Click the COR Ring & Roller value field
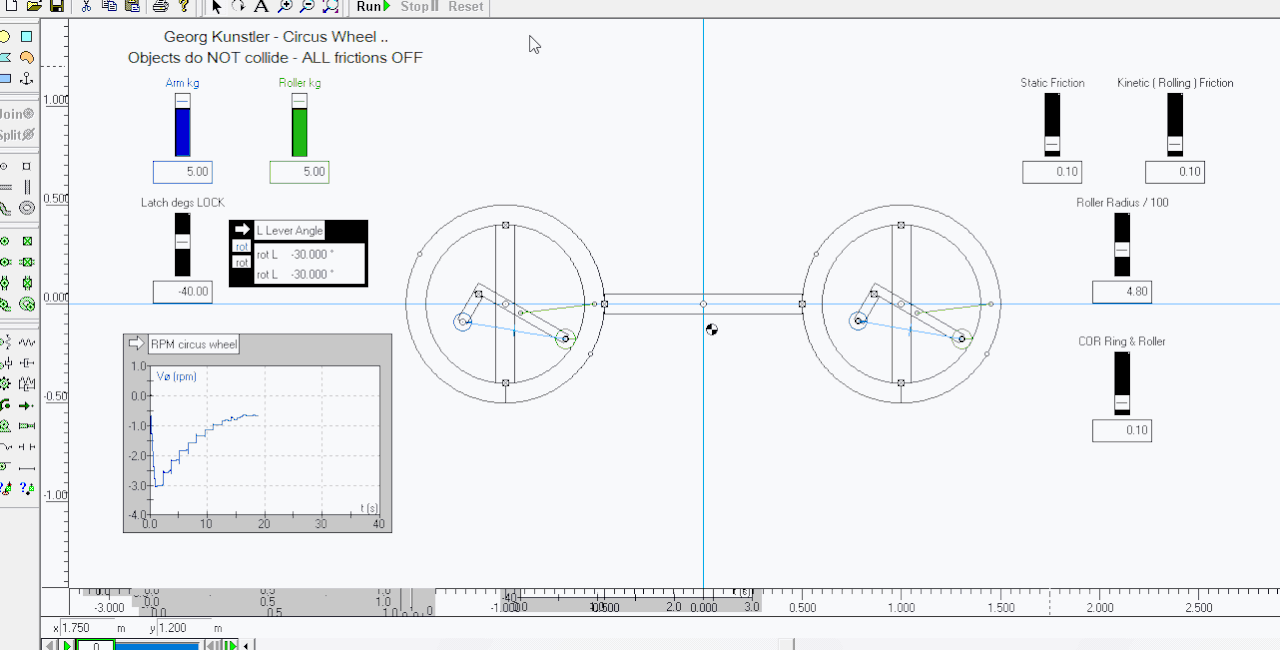1280x650 pixels. pos(1122,430)
